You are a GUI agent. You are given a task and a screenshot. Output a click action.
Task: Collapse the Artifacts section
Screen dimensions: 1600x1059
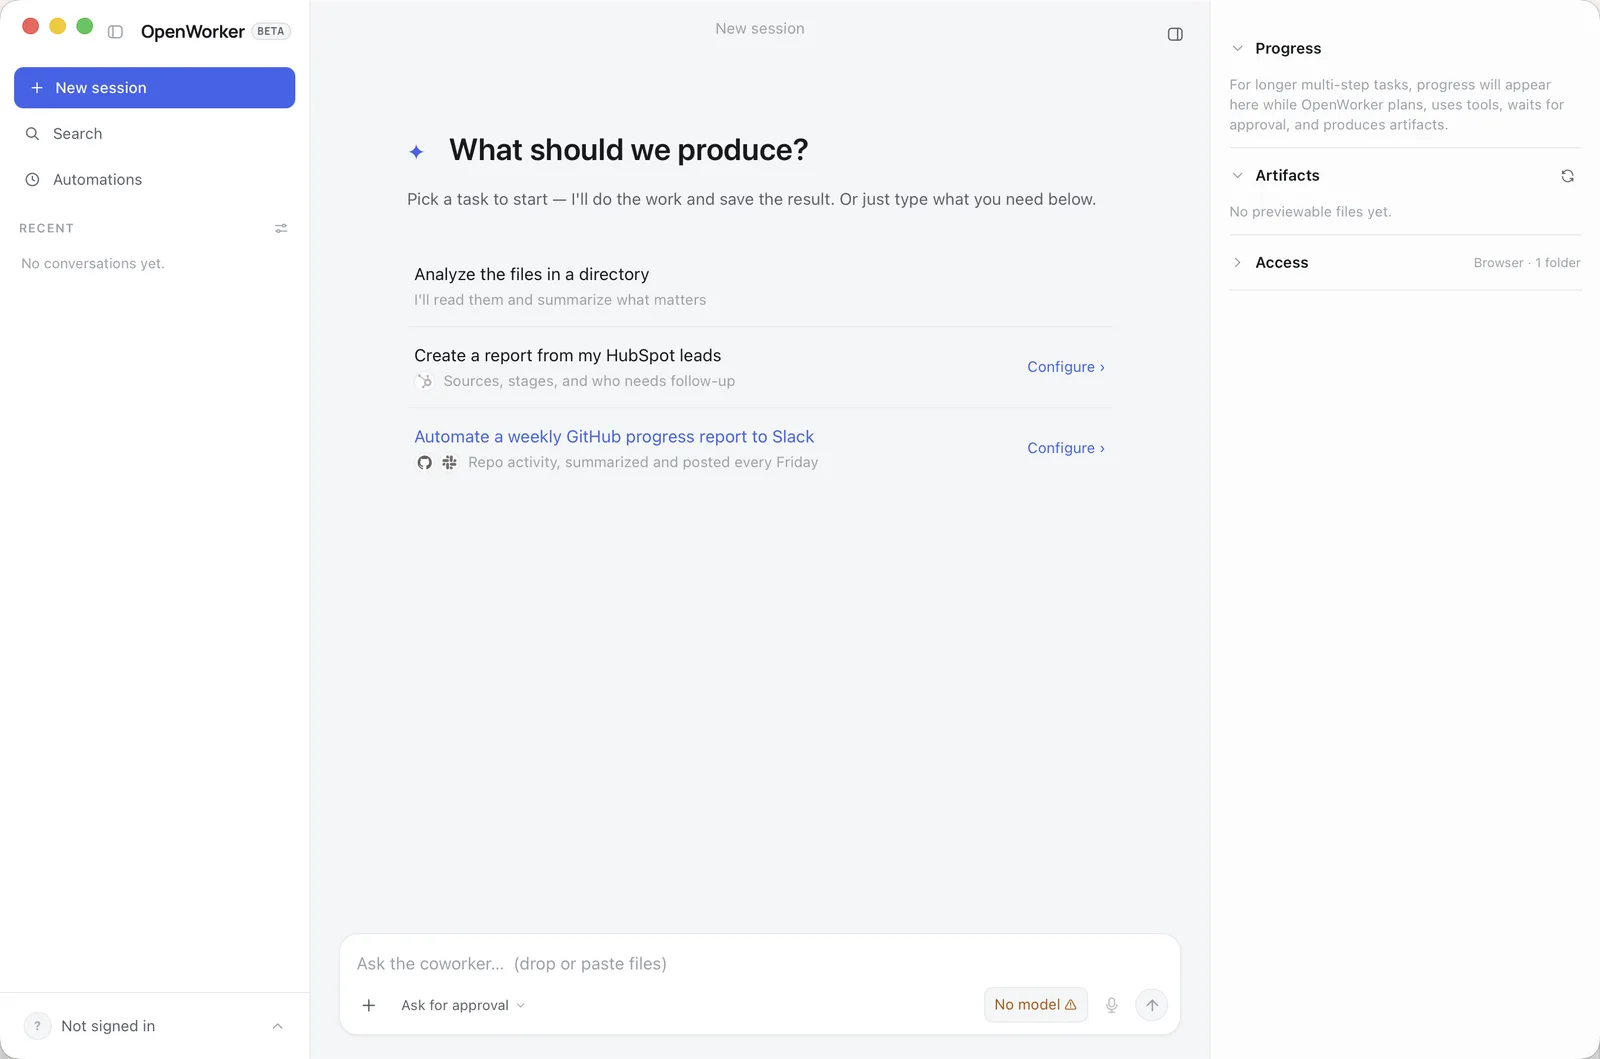1237,175
